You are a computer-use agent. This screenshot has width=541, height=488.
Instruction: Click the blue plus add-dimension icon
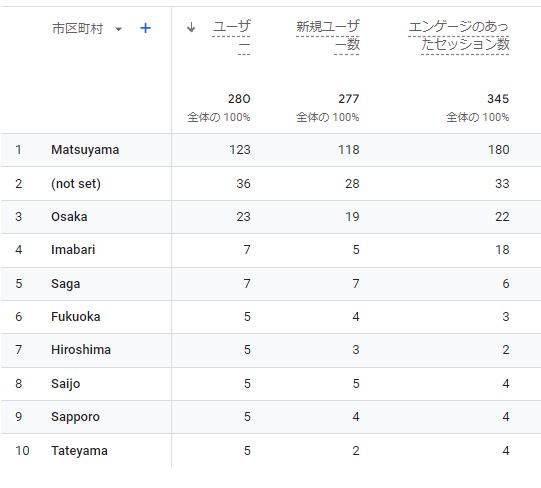[145, 28]
